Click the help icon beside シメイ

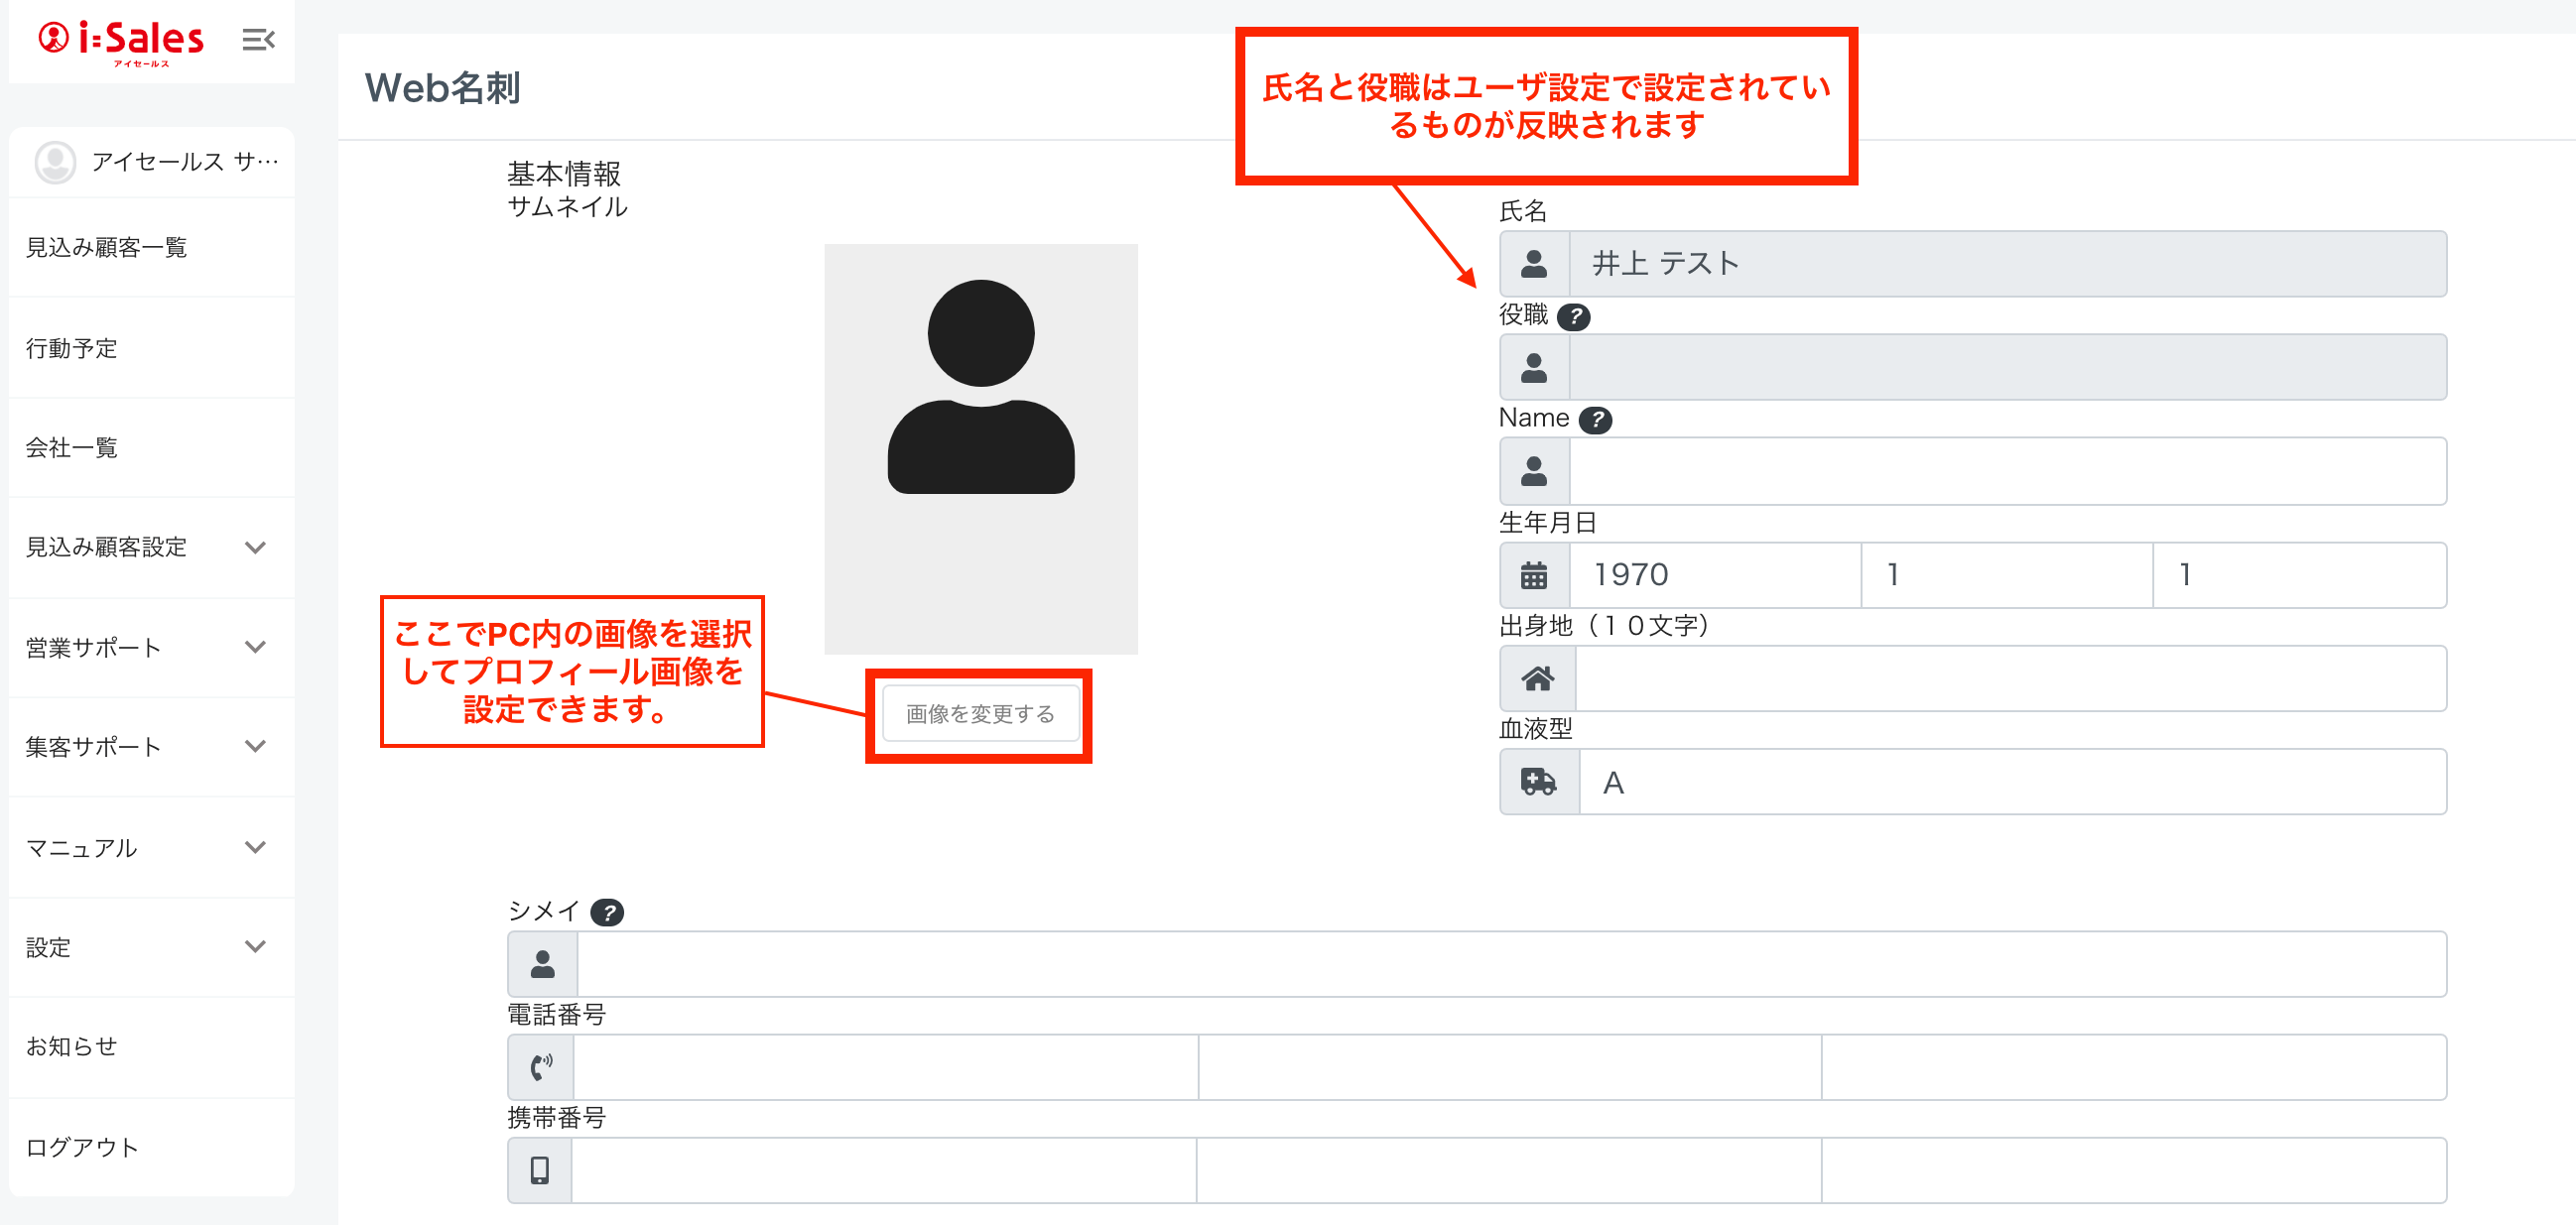[607, 912]
